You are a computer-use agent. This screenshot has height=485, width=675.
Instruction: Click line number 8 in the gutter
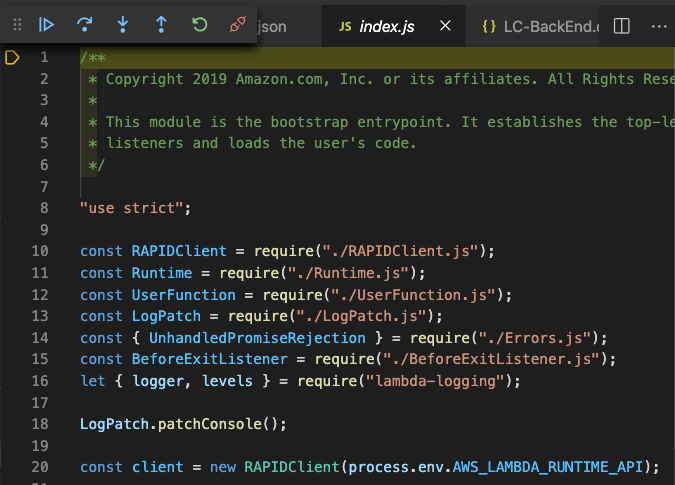44,208
